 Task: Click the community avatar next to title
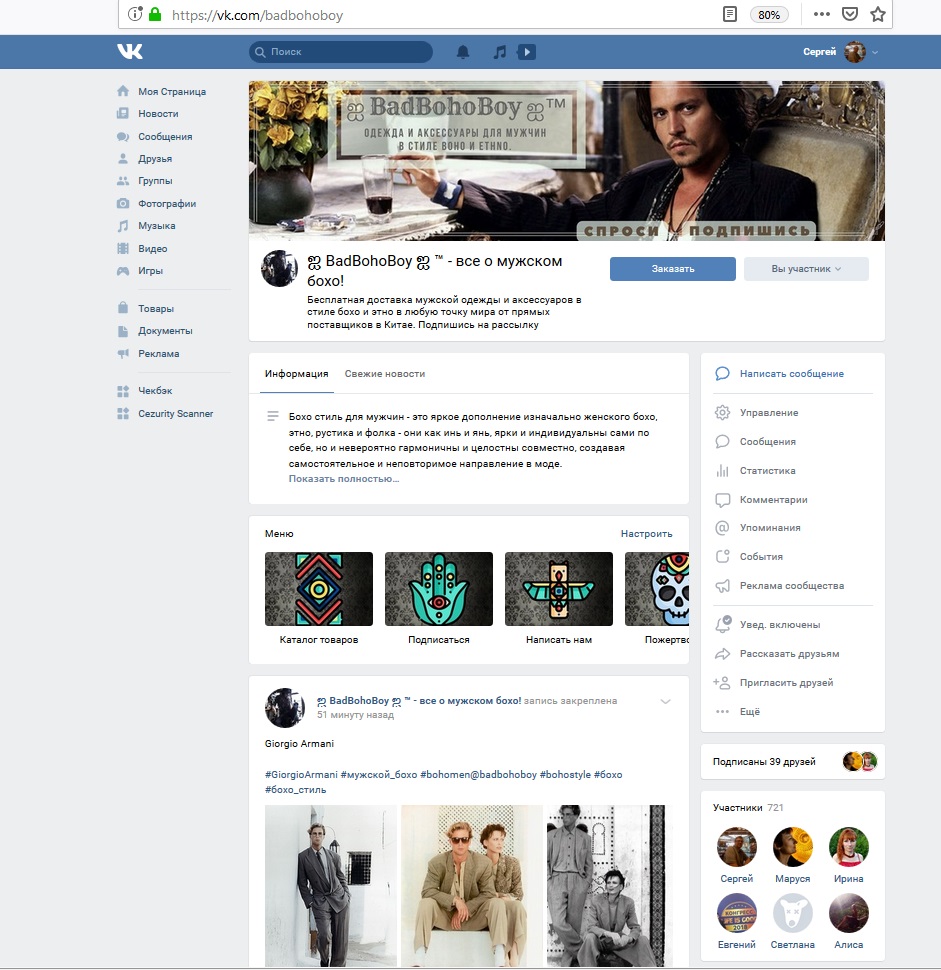pyautogui.click(x=280, y=268)
